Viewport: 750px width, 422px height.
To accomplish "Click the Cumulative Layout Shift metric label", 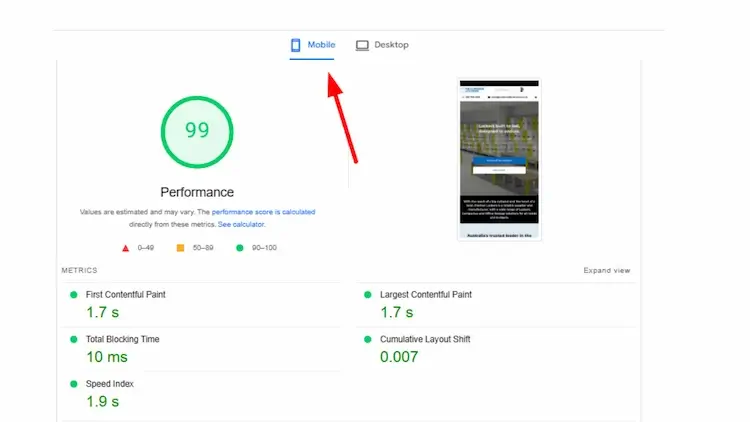I will (x=426, y=339).
